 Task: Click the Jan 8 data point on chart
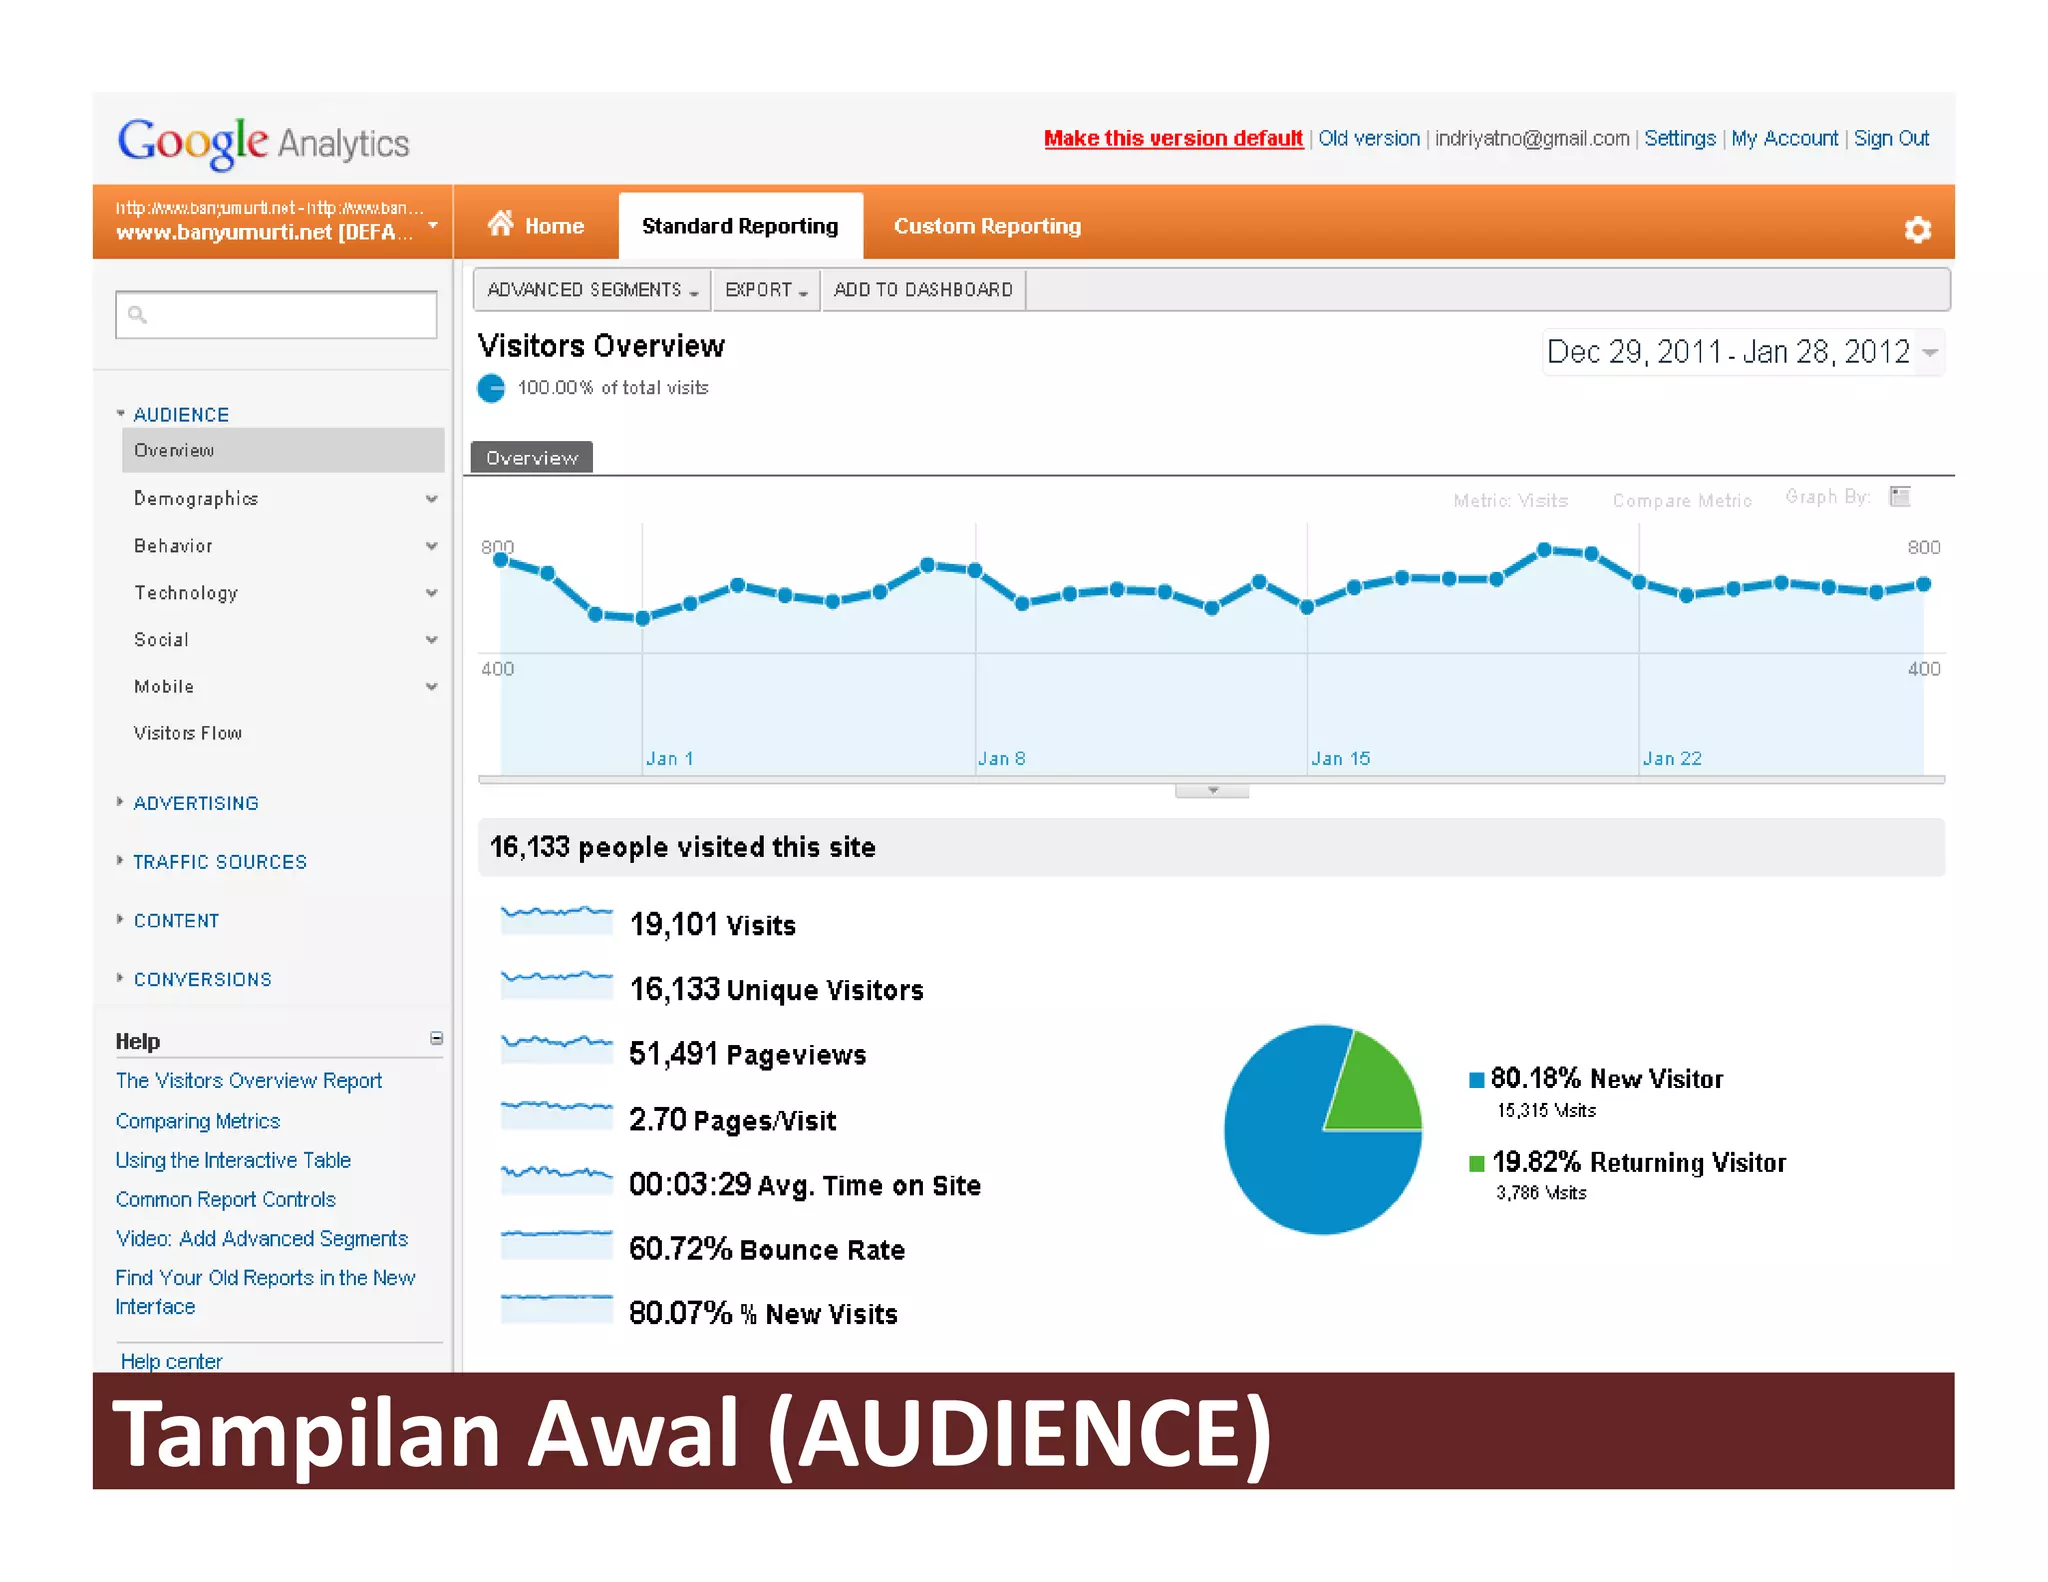pos(975,570)
